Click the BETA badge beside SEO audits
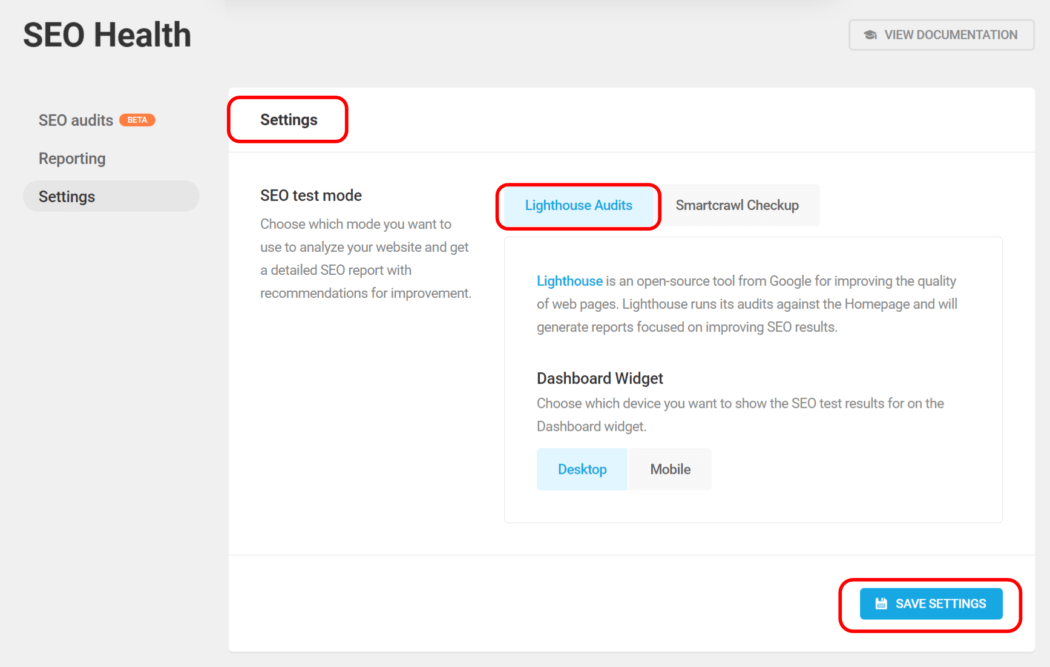The height and width of the screenshot is (667, 1050). [139, 119]
